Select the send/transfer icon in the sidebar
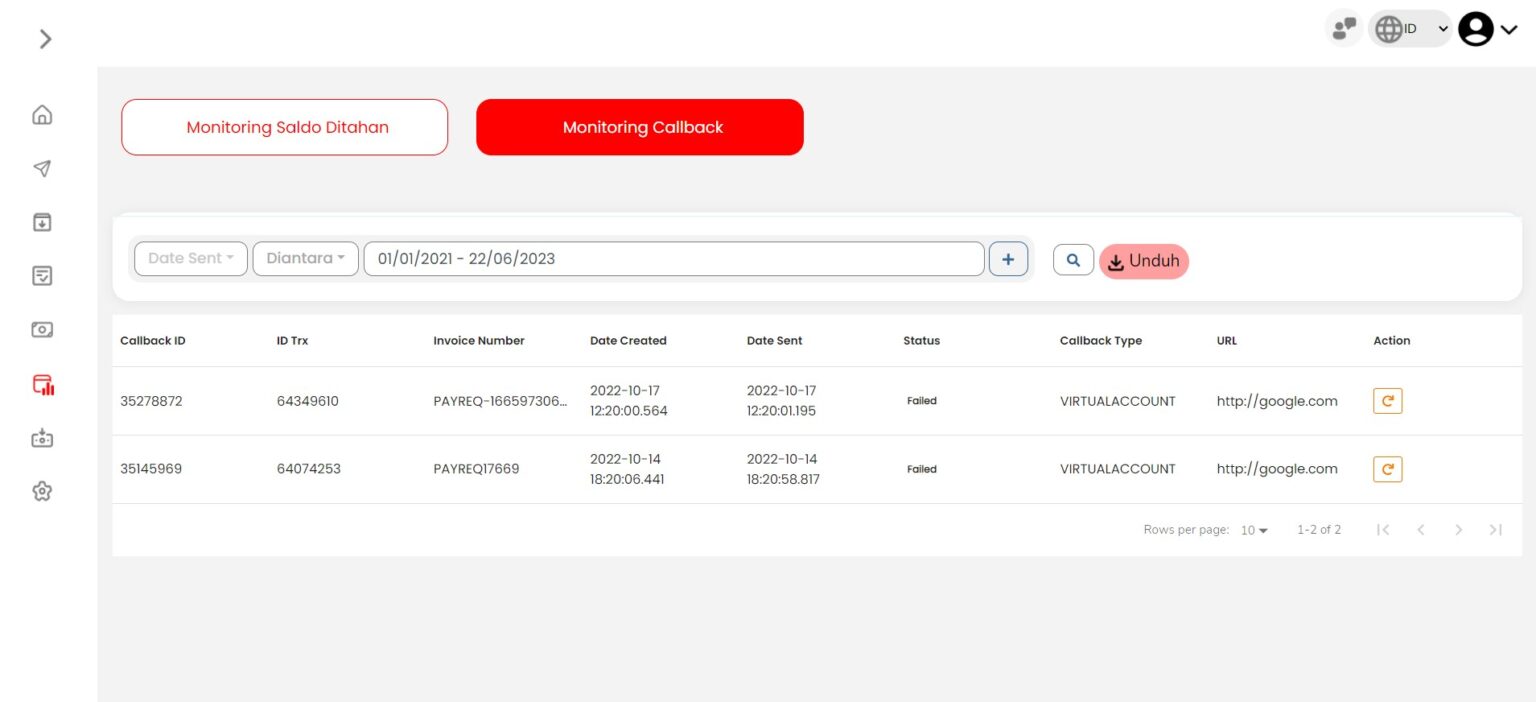 [42, 169]
